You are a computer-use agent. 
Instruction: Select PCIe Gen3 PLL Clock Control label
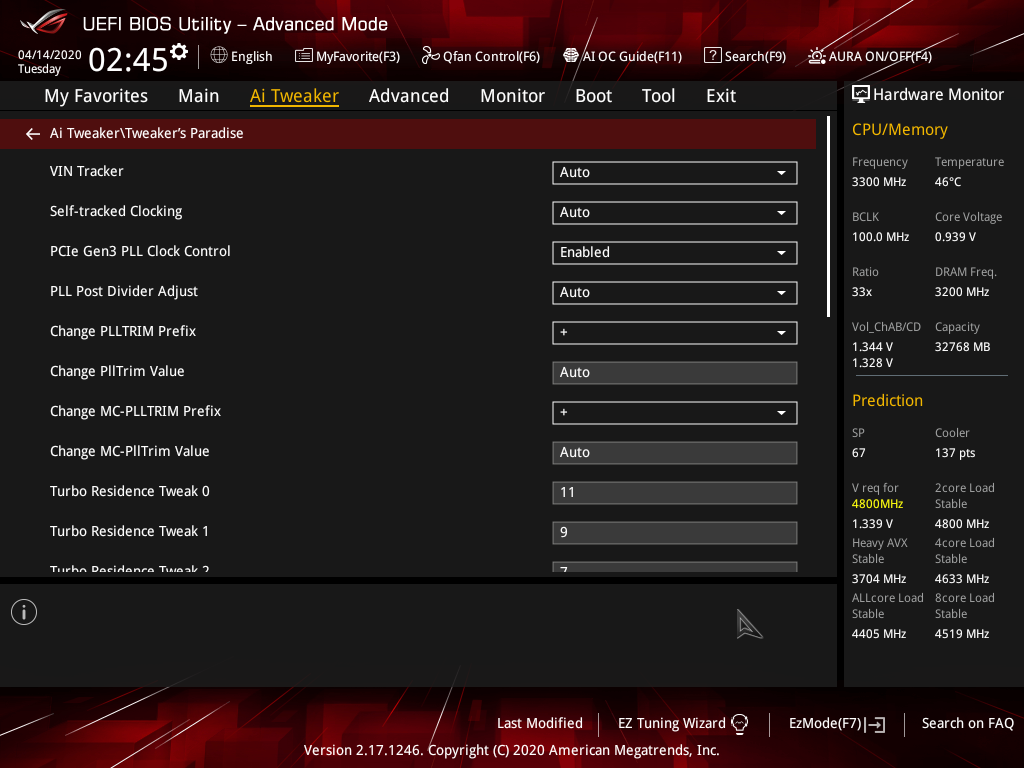point(140,251)
